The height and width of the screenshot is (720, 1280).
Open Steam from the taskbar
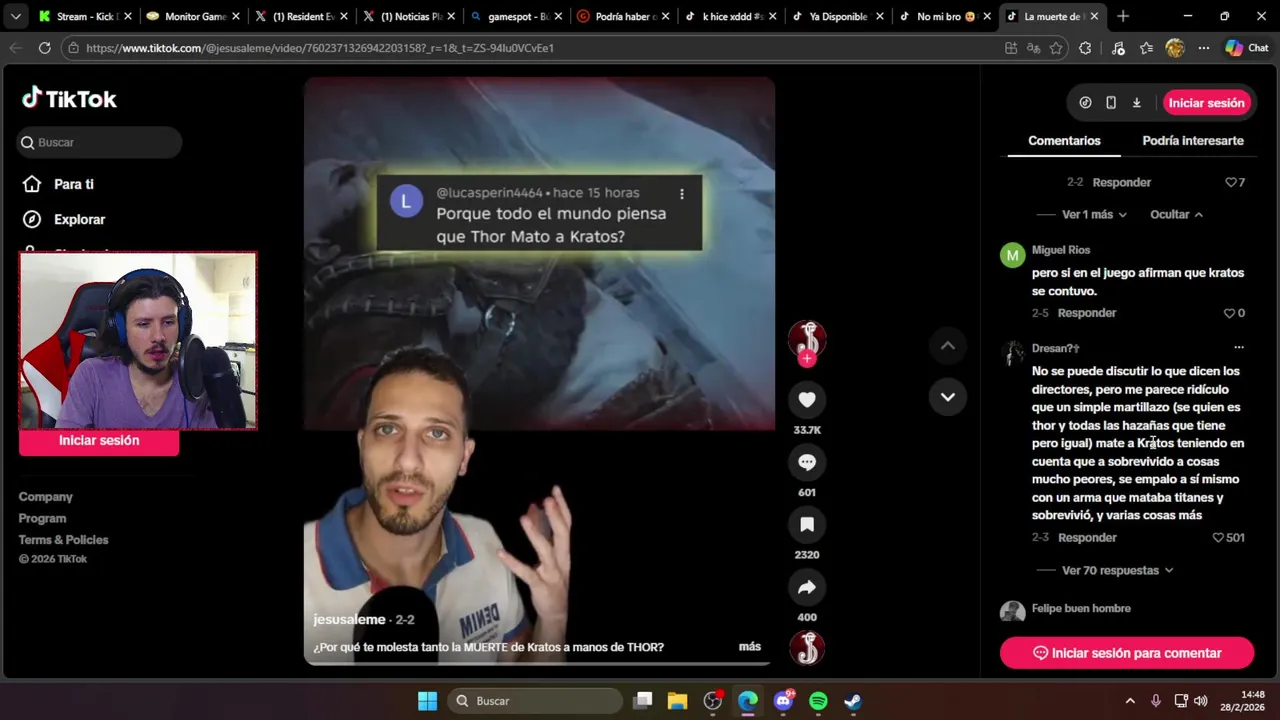(853, 701)
